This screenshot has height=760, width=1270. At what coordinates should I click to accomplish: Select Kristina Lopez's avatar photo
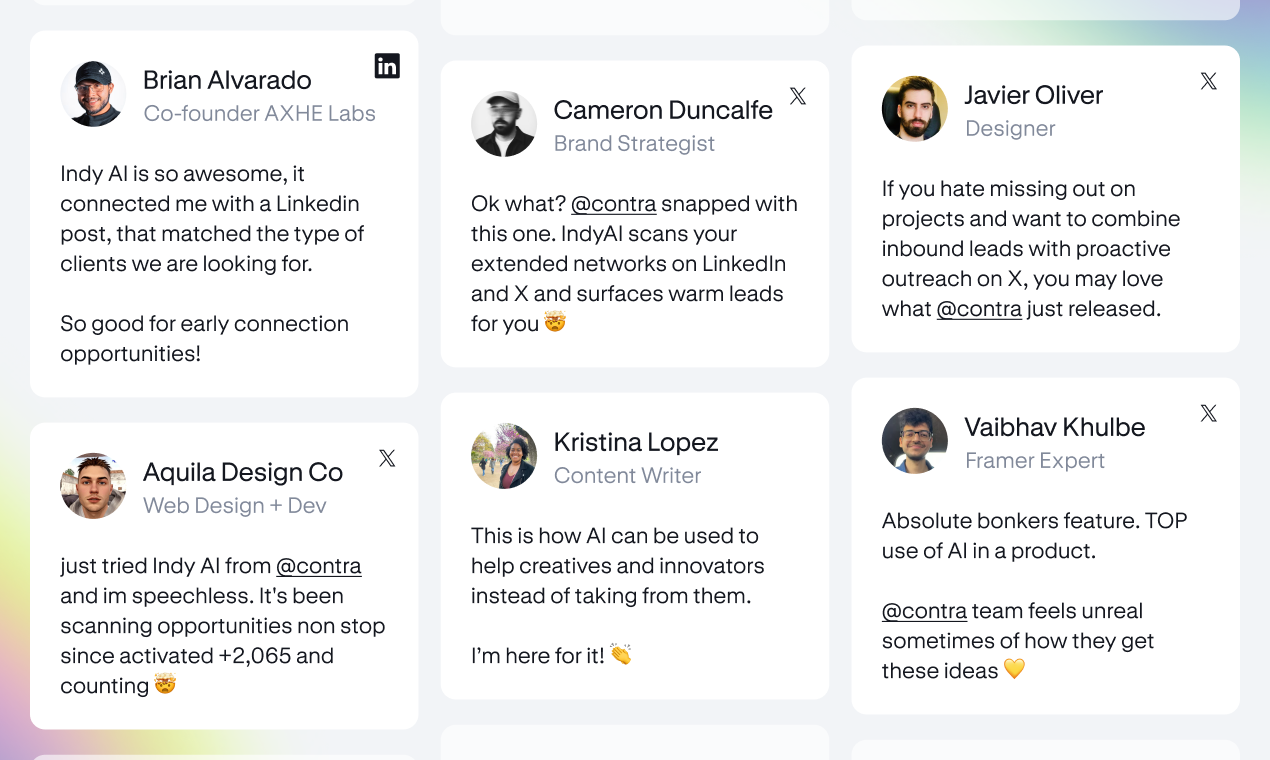point(504,456)
